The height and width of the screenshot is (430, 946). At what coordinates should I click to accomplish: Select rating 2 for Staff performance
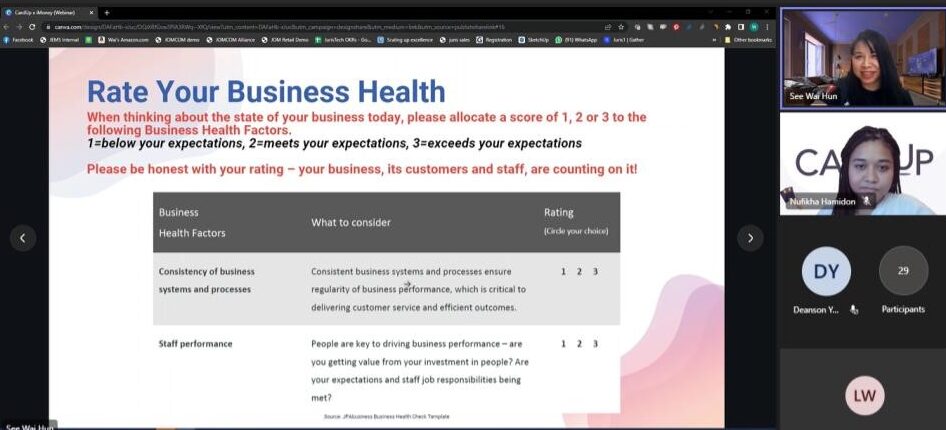579,344
